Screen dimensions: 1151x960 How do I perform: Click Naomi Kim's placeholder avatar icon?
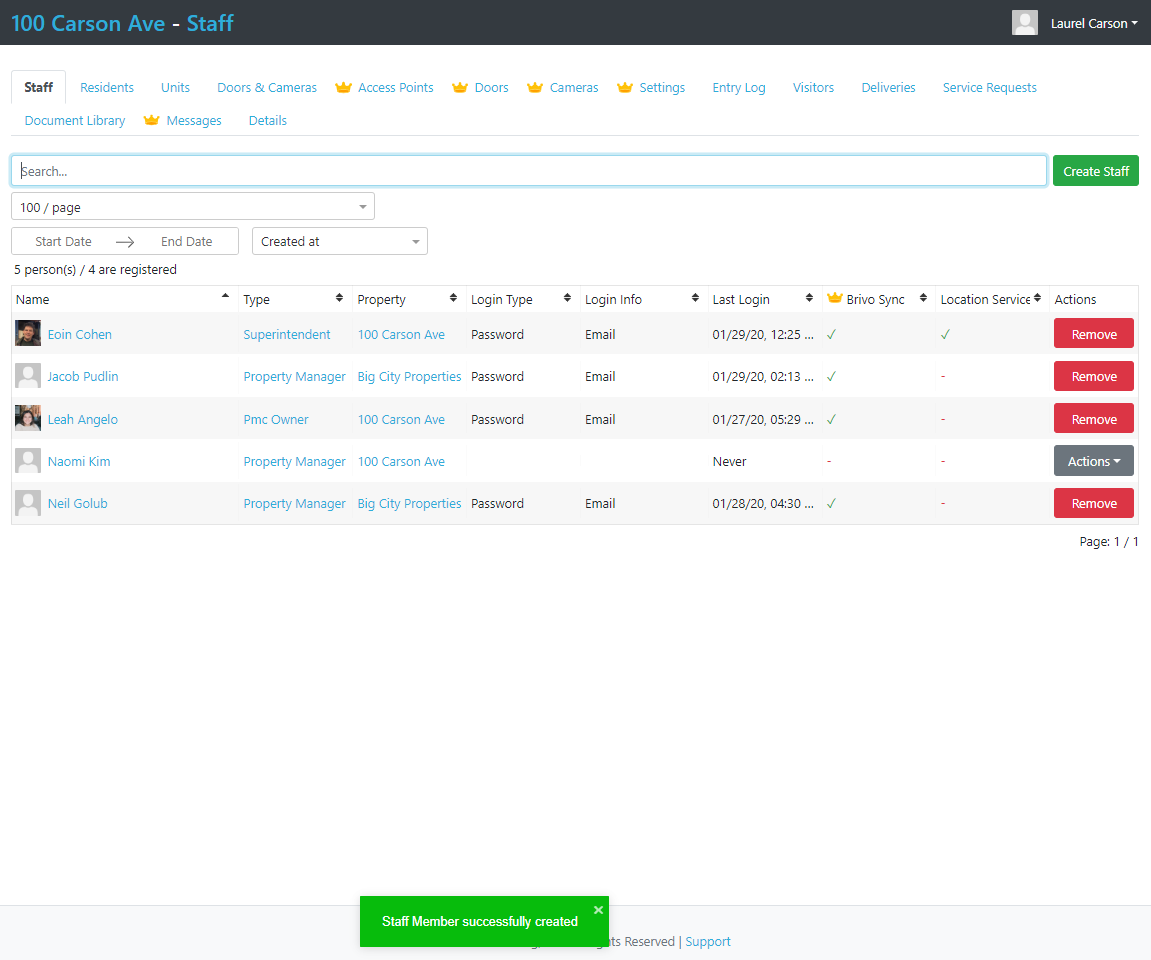[x=28, y=461]
